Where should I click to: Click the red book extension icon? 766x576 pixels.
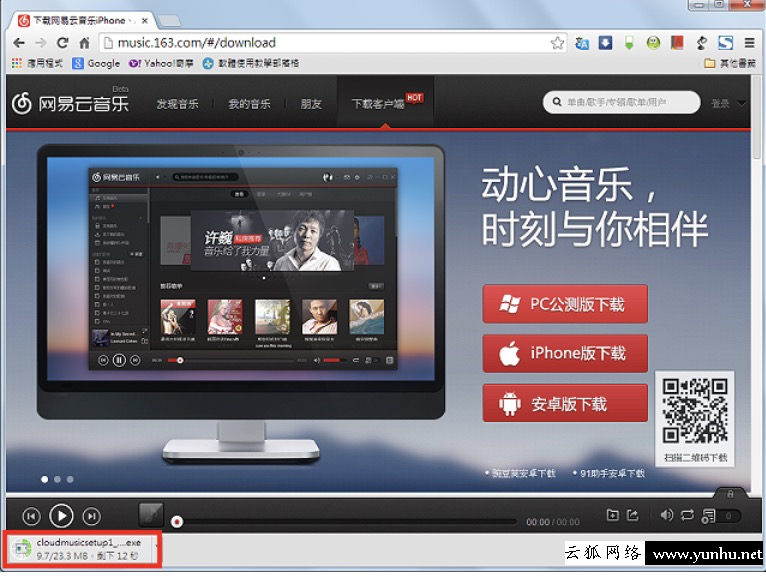pos(677,43)
